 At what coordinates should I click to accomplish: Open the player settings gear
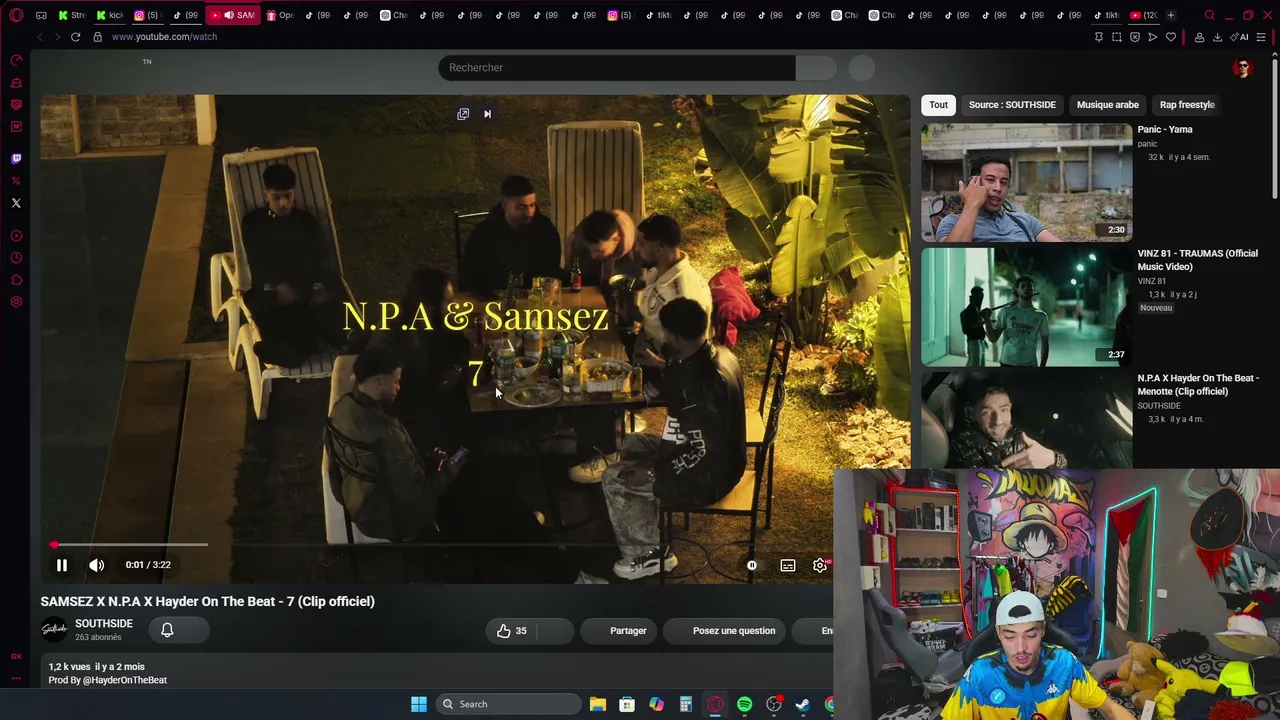tap(820, 565)
